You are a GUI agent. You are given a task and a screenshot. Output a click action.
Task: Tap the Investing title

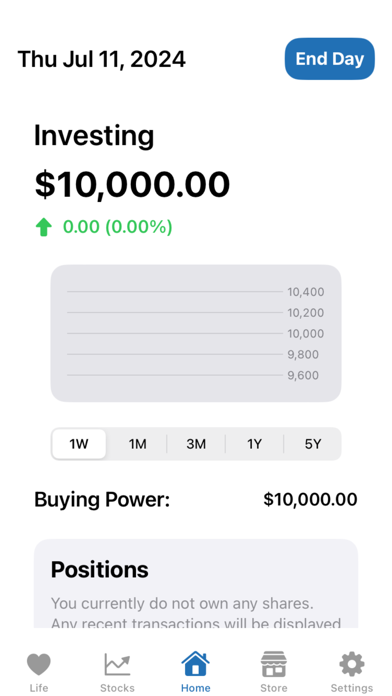coord(94,135)
